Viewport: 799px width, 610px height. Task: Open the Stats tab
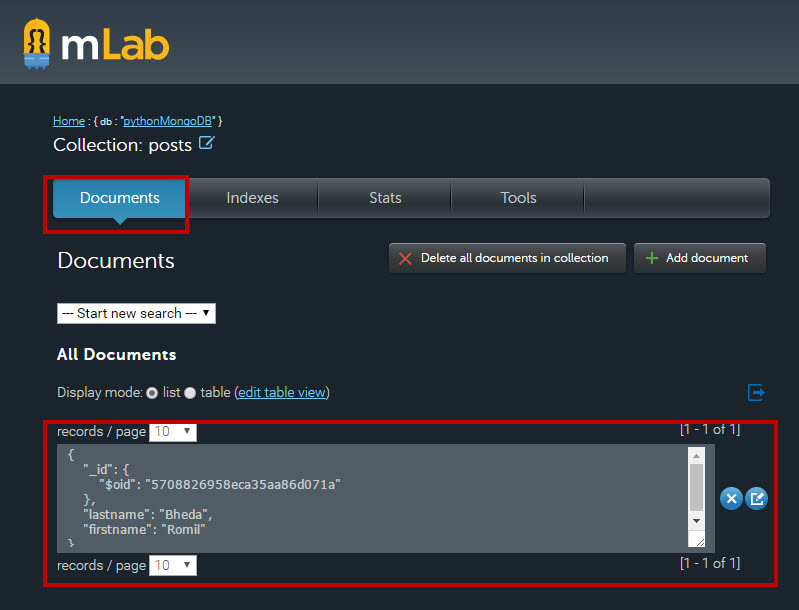[x=385, y=198]
